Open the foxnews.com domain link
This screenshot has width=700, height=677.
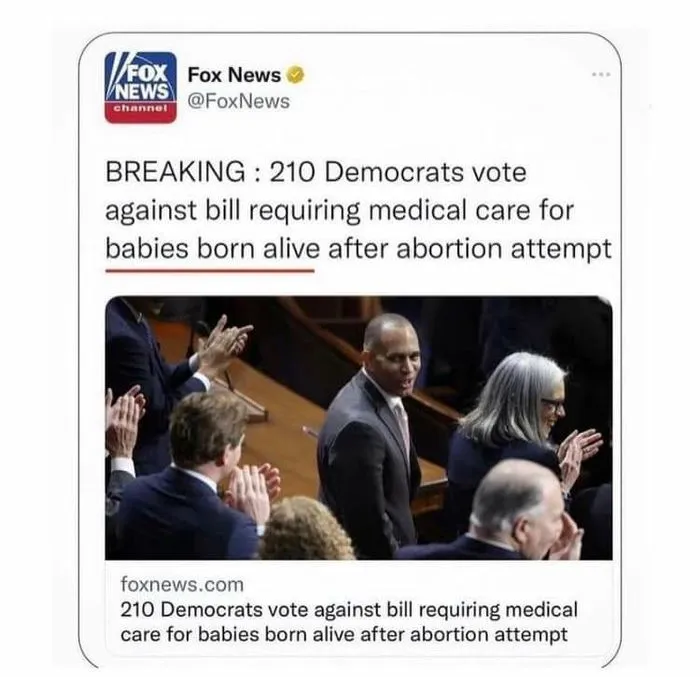pos(182,584)
